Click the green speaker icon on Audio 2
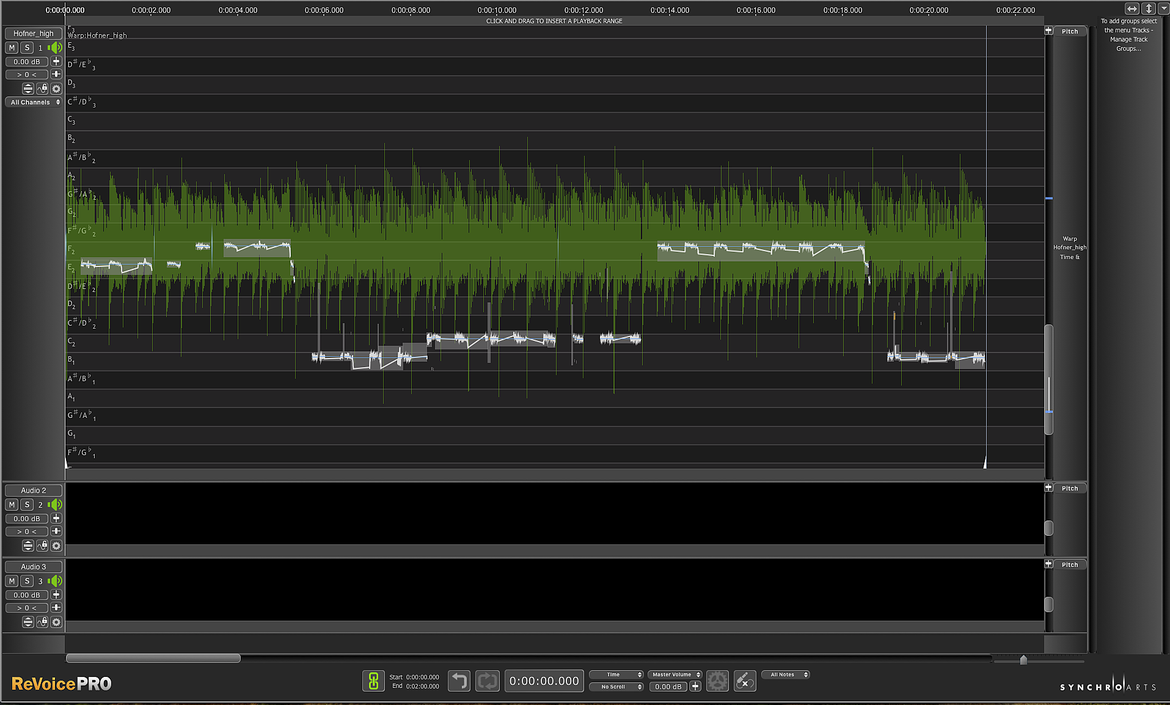The height and width of the screenshot is (705, 1170). [x=55, y=505]
